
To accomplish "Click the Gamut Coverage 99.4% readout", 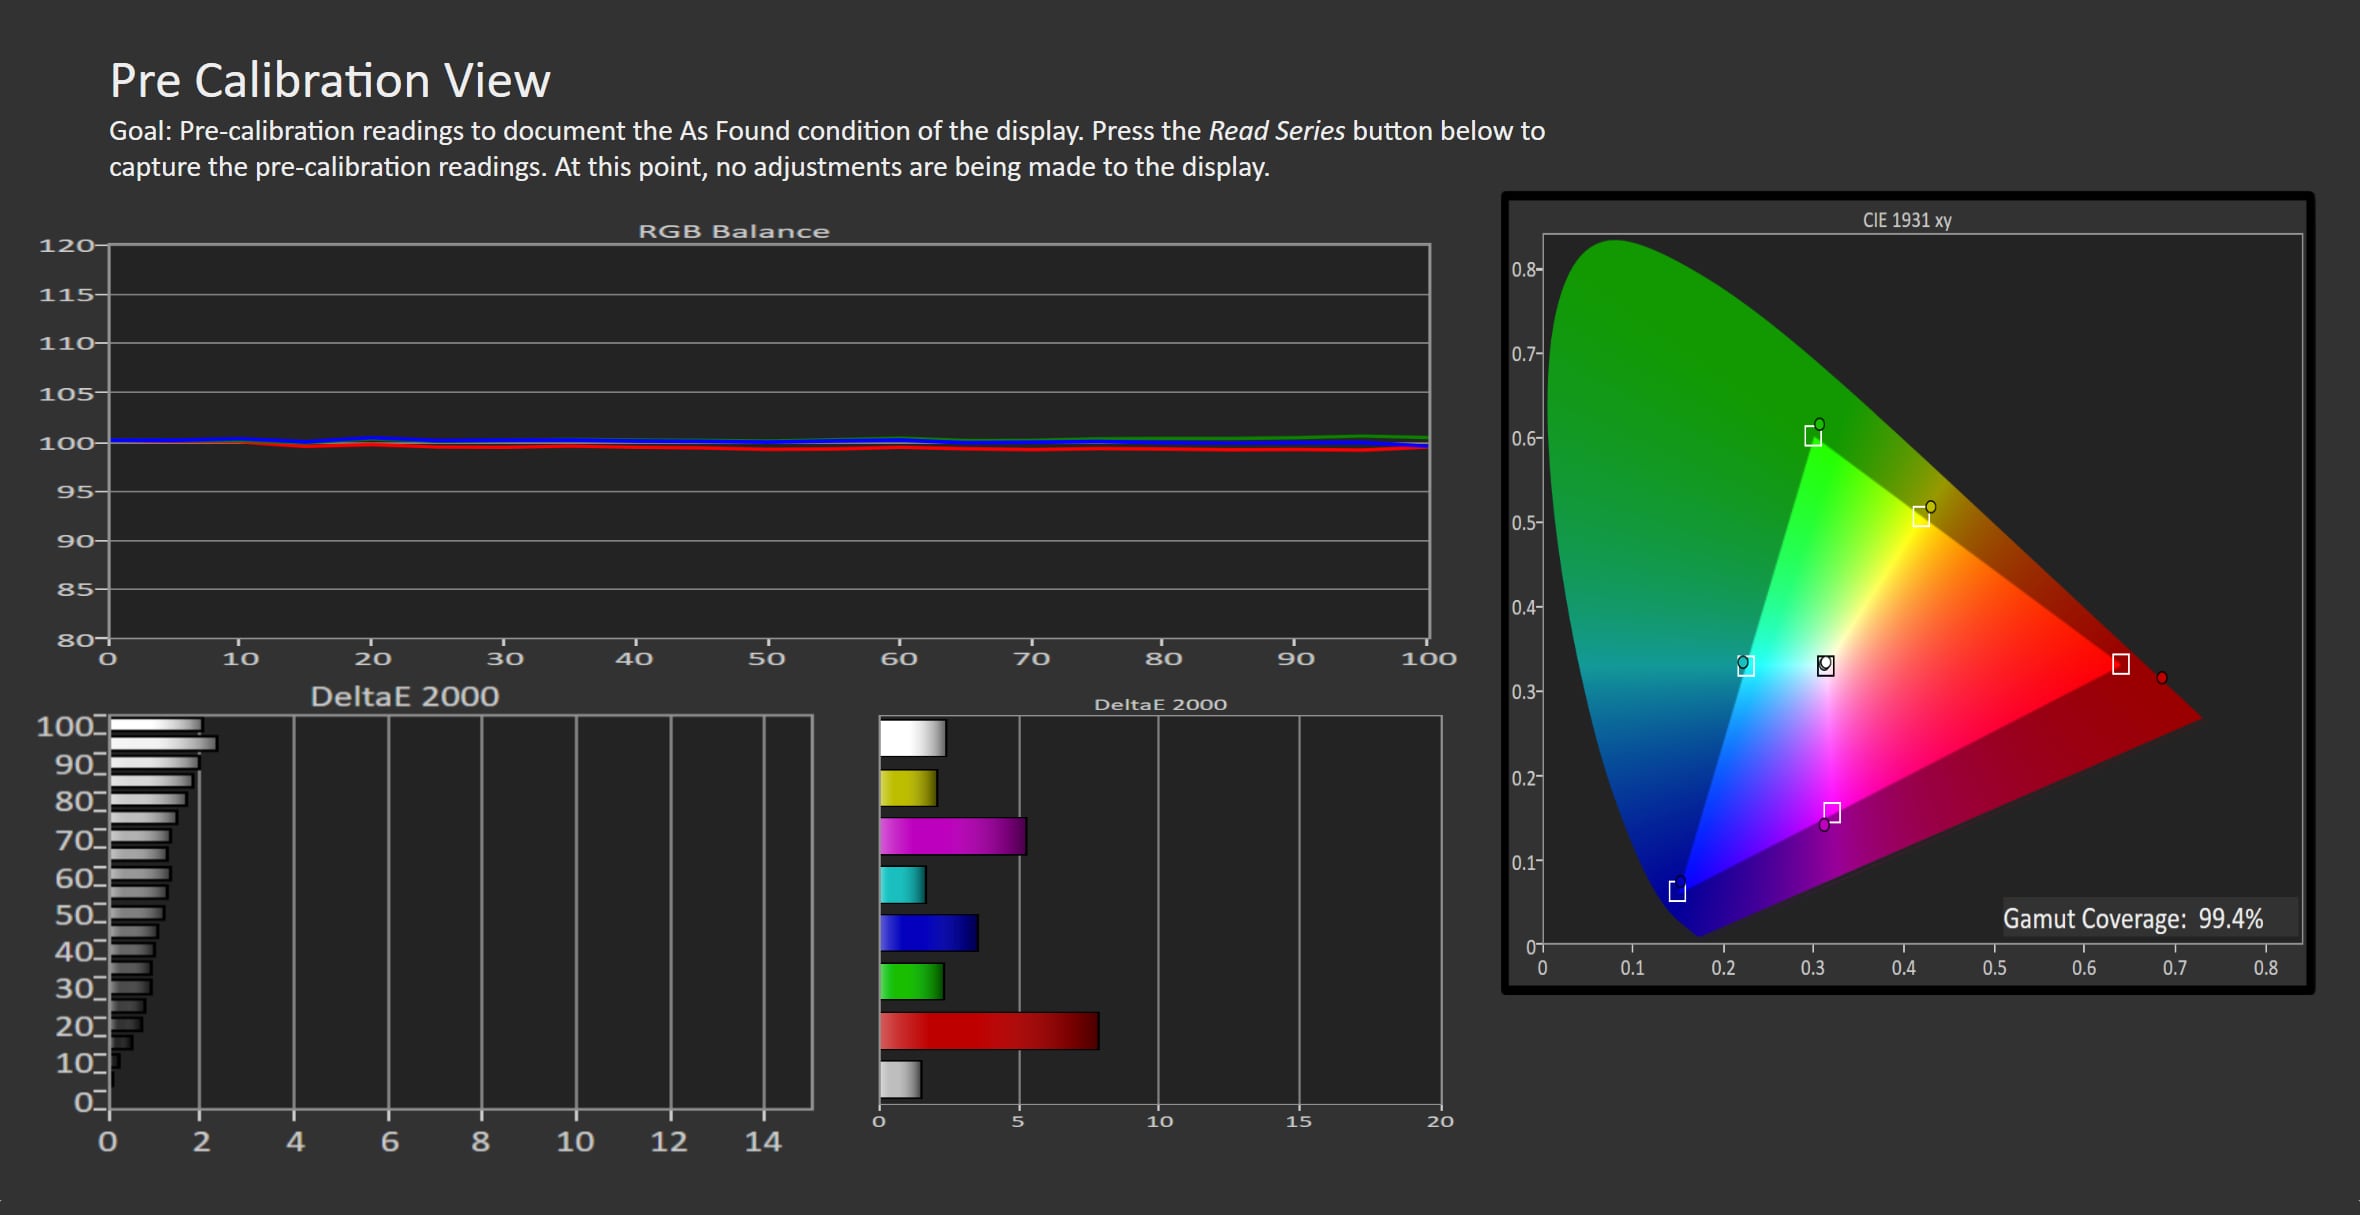I will (x=2133, y=919).
